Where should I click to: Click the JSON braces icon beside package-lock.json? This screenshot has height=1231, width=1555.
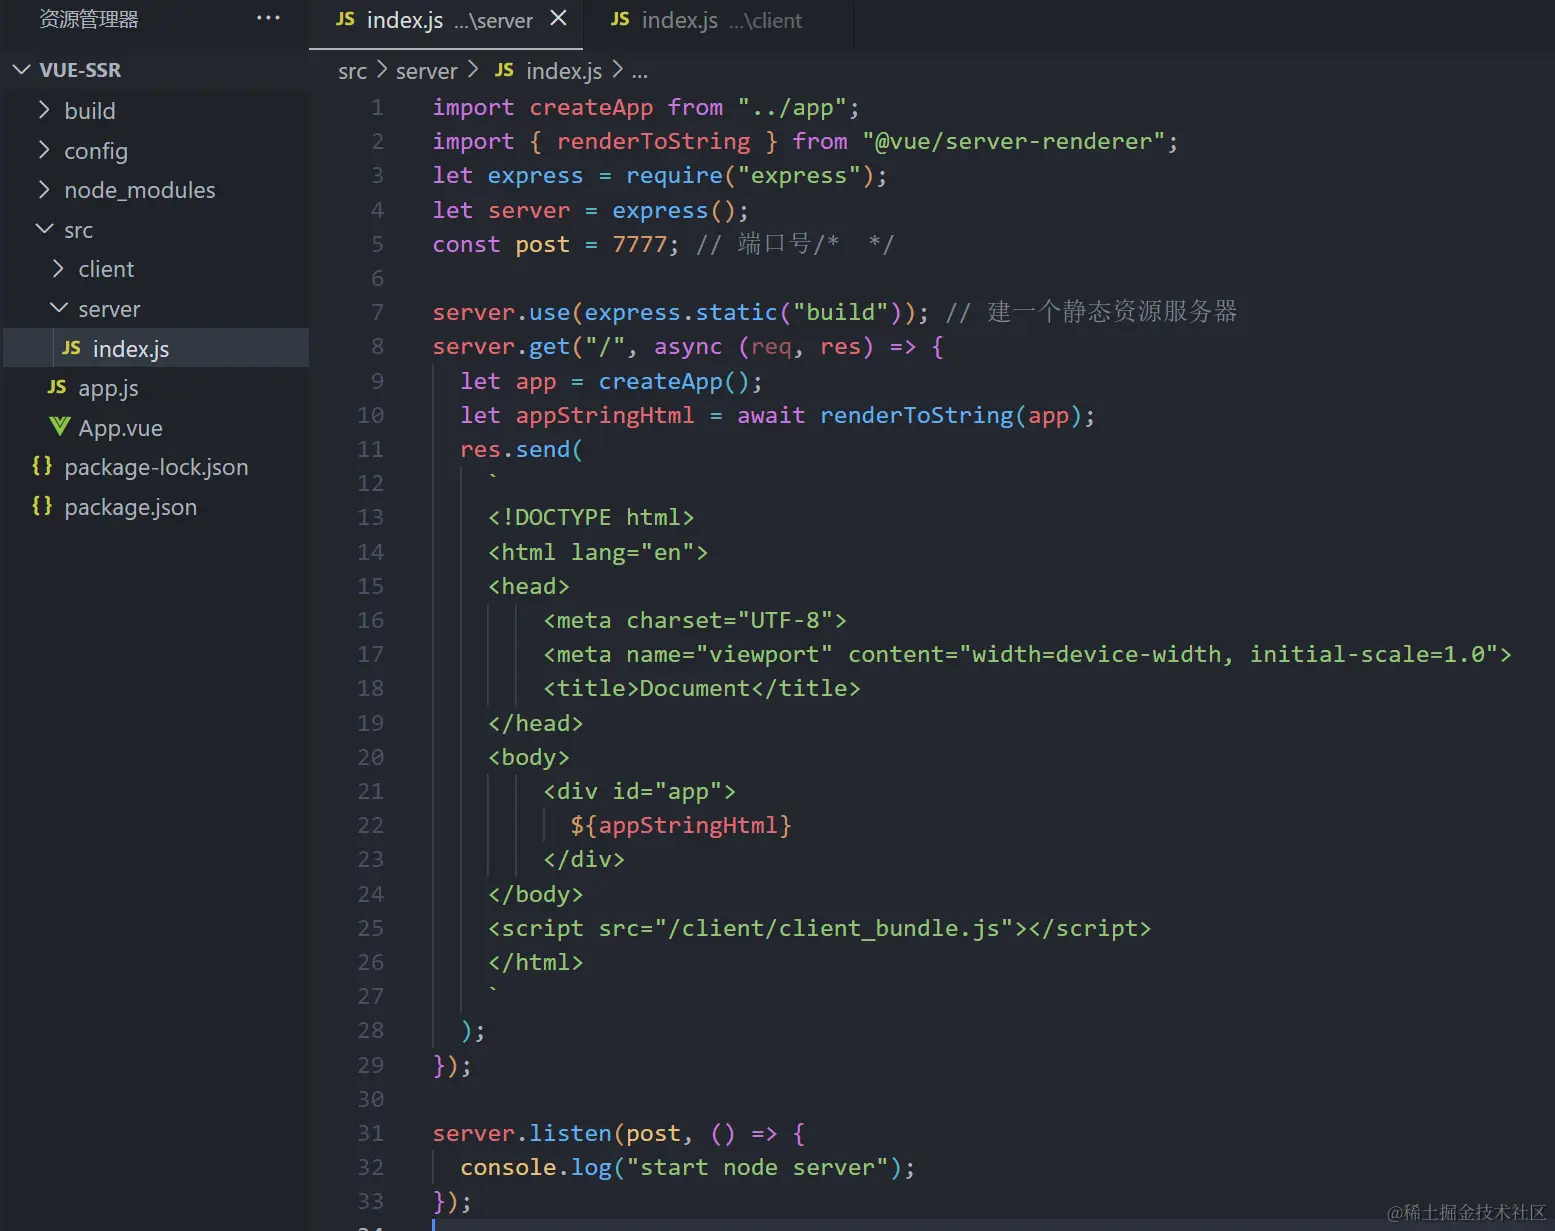(x=42, y=466)
